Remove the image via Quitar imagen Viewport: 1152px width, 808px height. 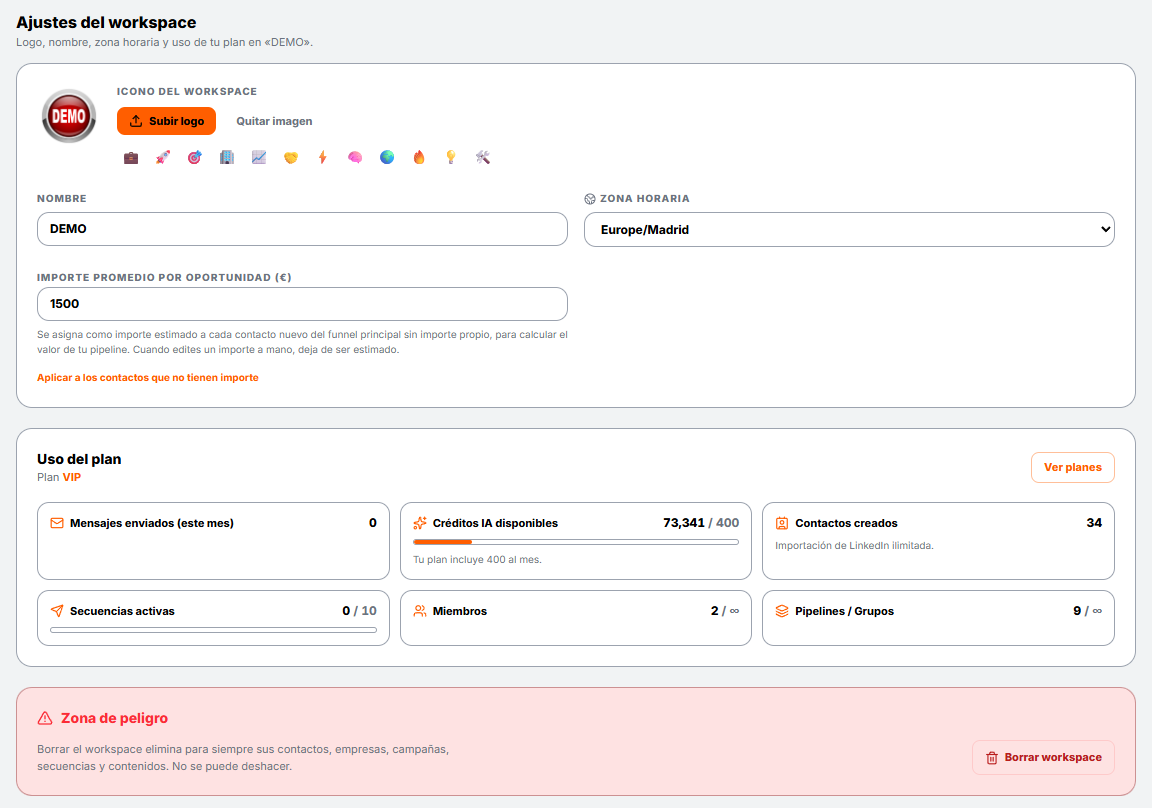[274, 121]
